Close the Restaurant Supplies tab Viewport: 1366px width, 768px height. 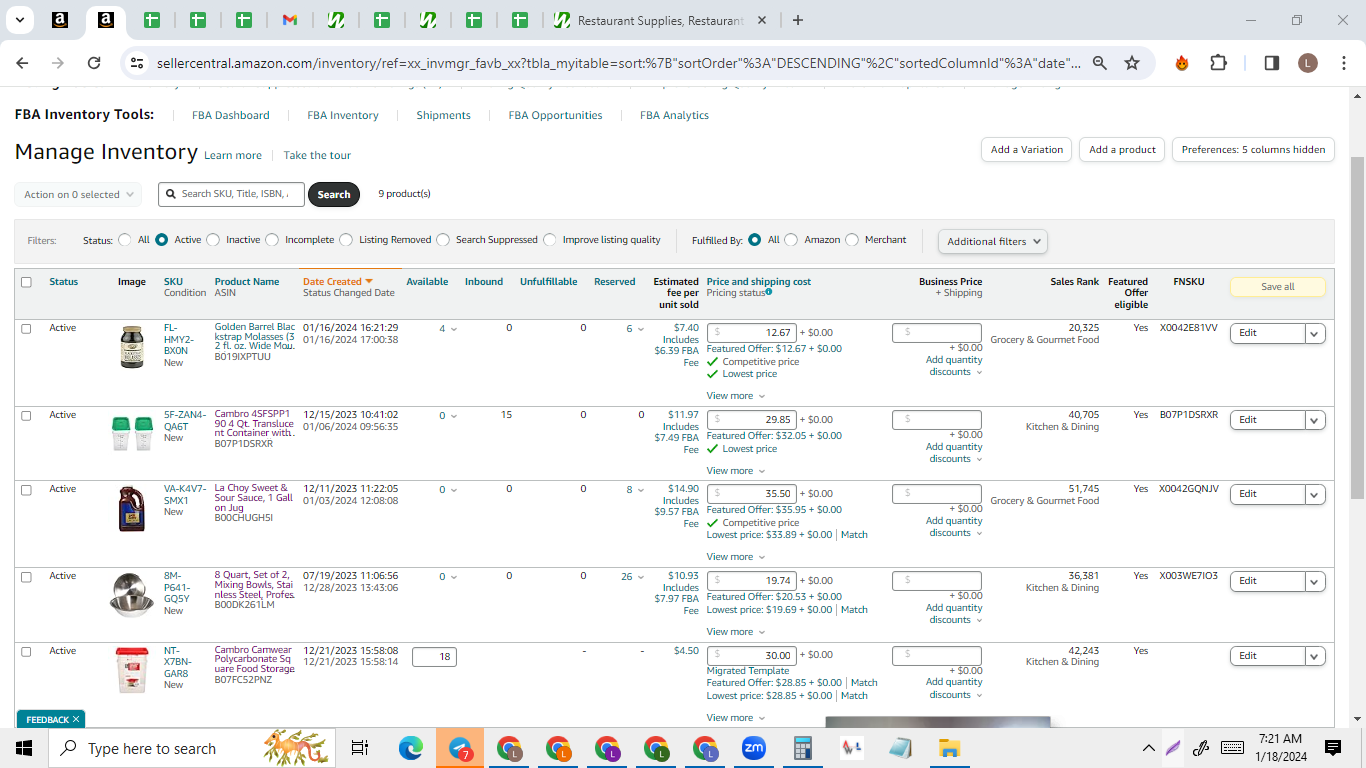(762, 20)
